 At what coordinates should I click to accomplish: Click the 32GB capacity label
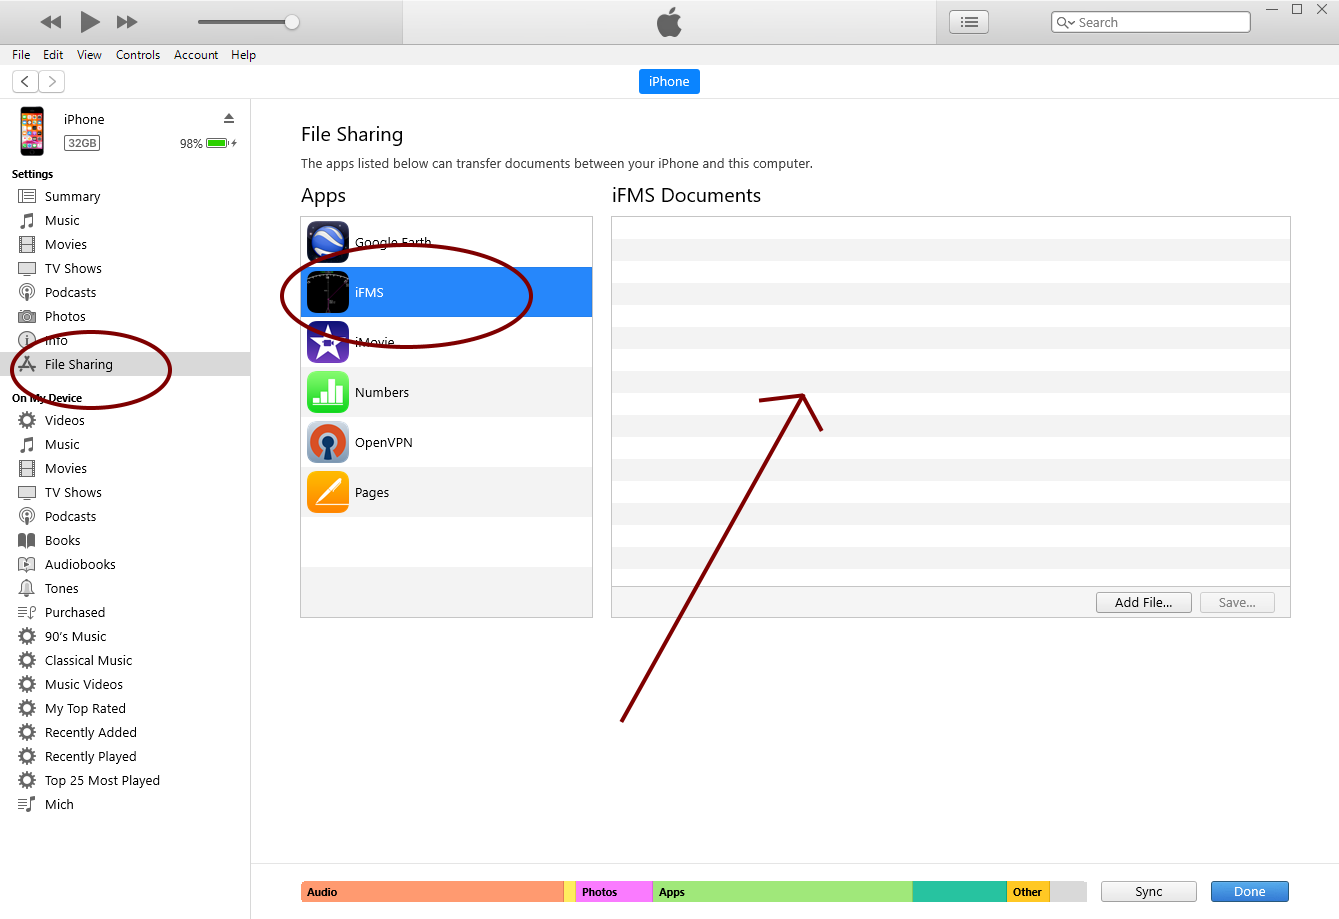pos(82,143)
